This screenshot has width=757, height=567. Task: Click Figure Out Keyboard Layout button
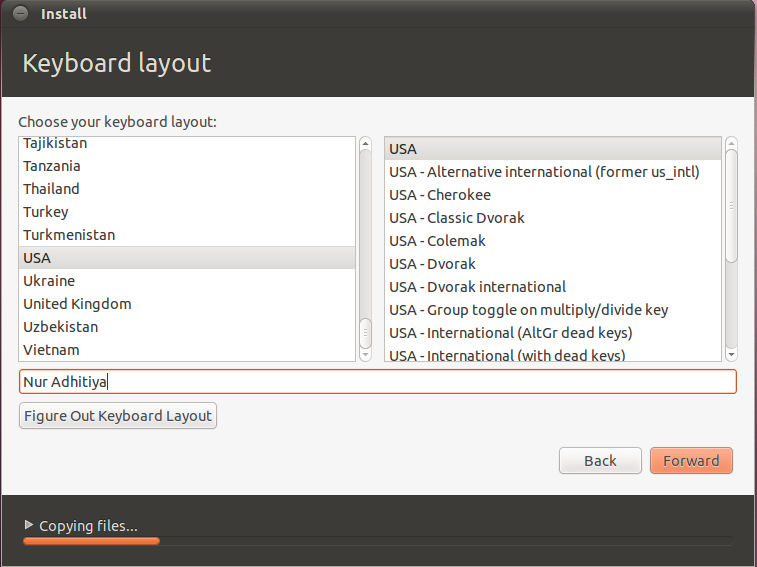[118, 416]
